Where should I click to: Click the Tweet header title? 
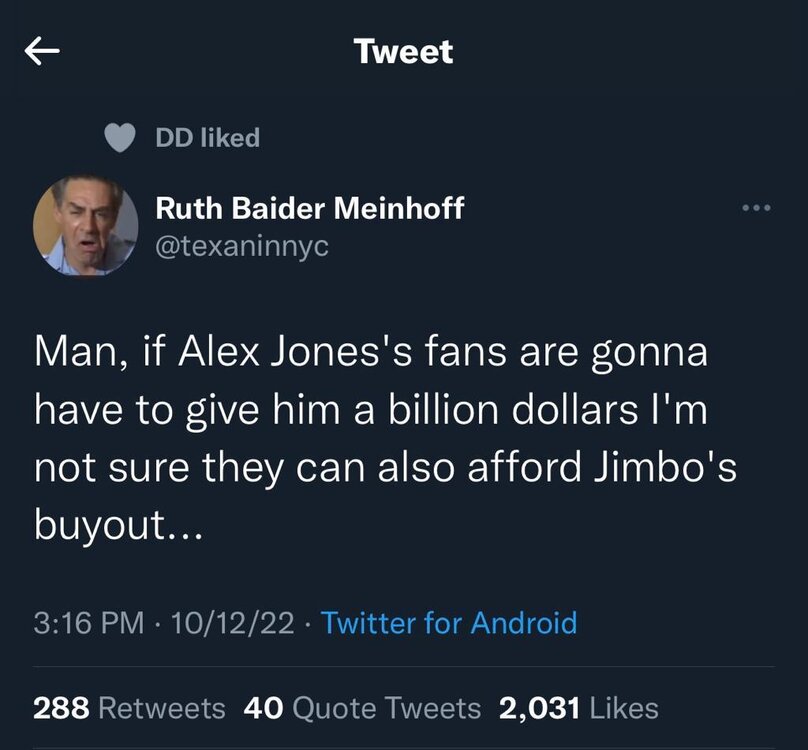[x=404, y=52]
